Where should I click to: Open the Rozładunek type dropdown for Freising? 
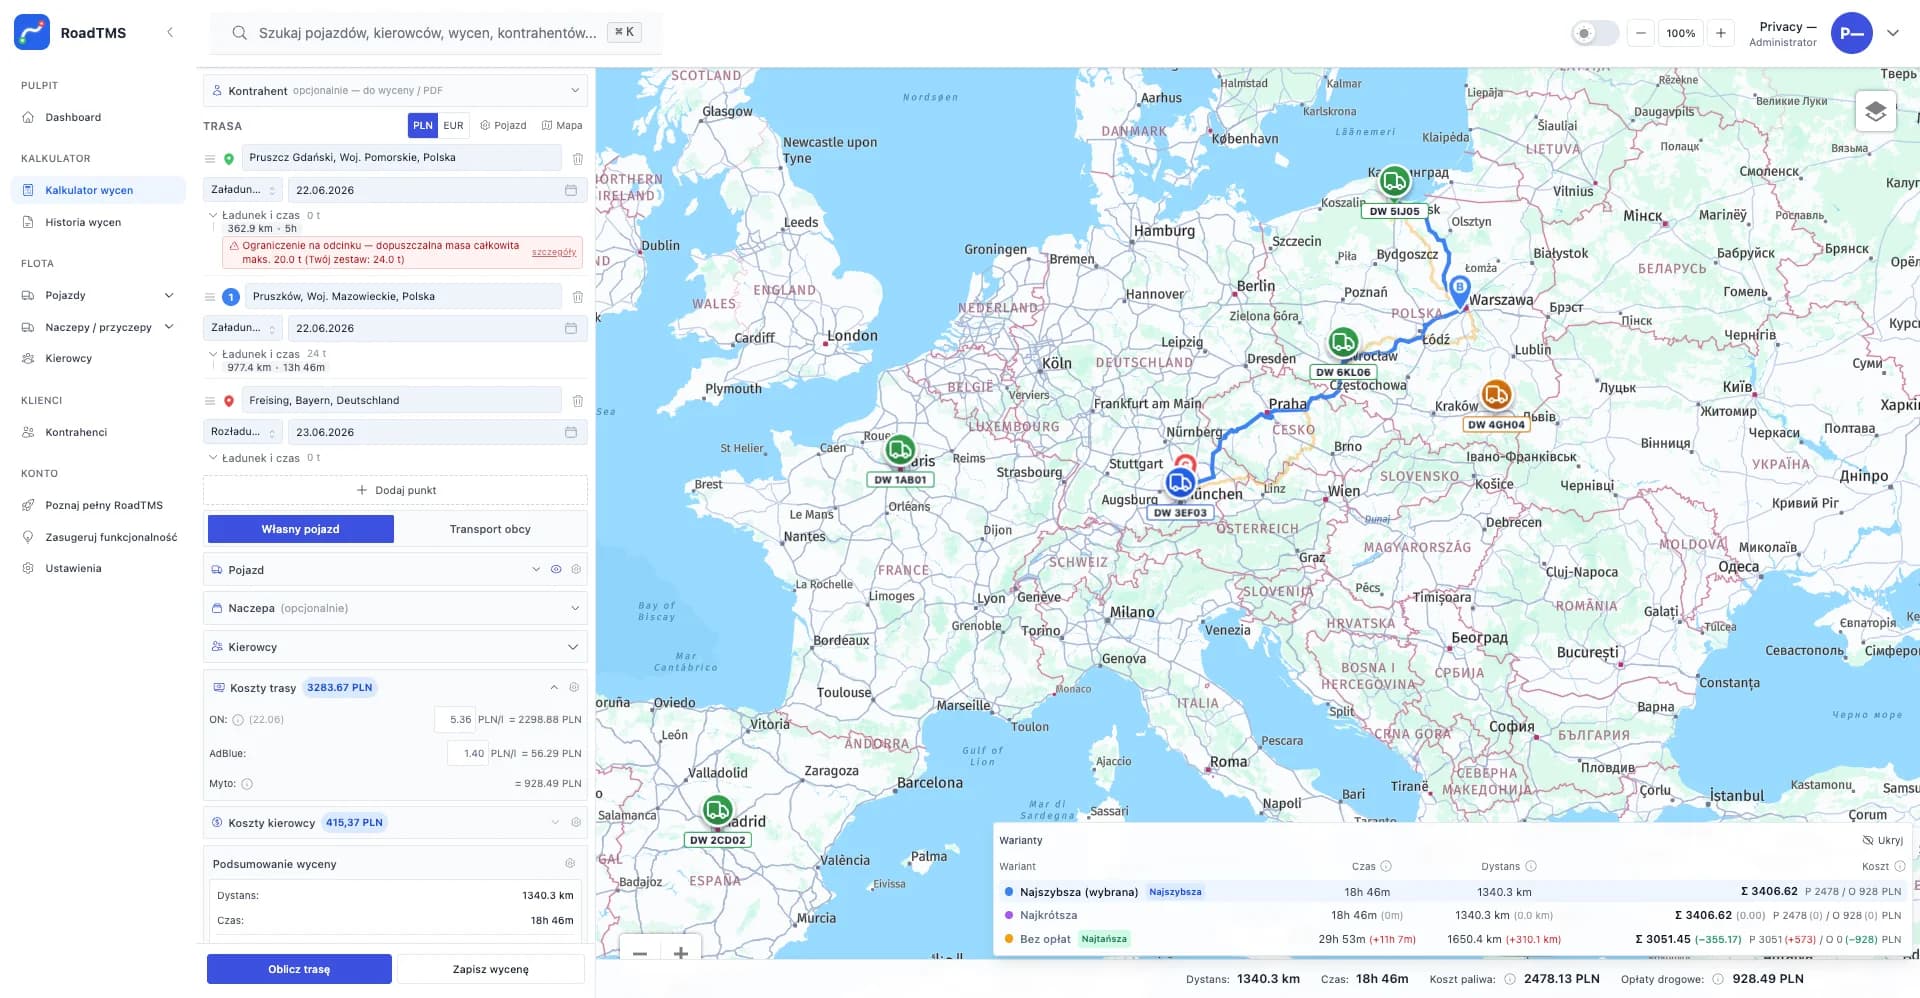click(243, 432)
